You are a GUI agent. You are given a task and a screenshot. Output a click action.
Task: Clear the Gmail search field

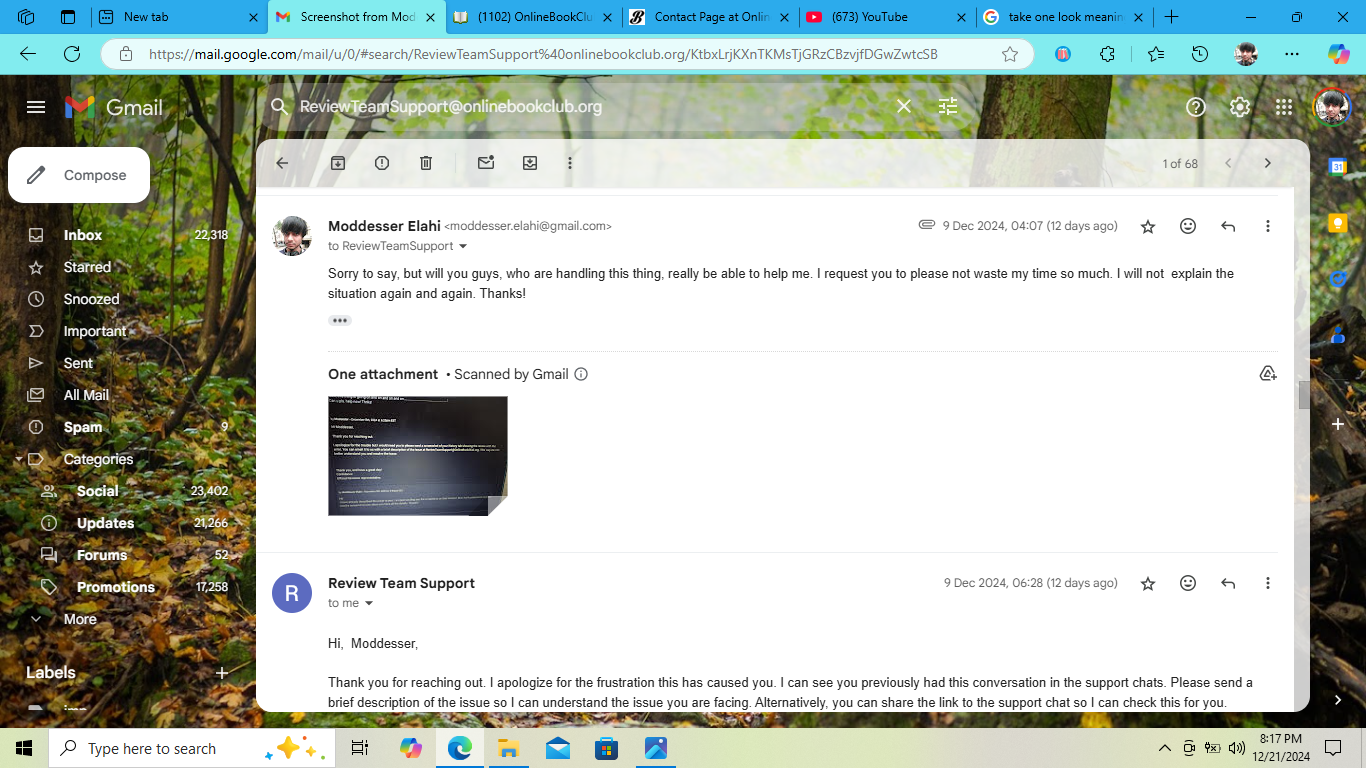pos(904,106)
